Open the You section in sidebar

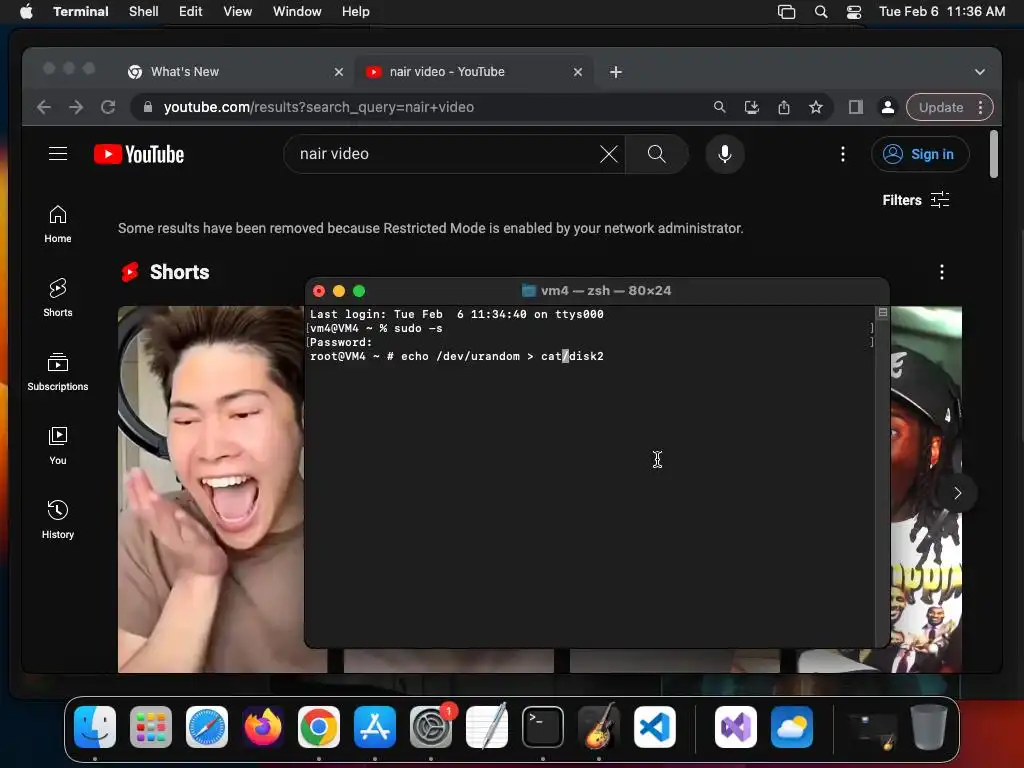point(57,445)
